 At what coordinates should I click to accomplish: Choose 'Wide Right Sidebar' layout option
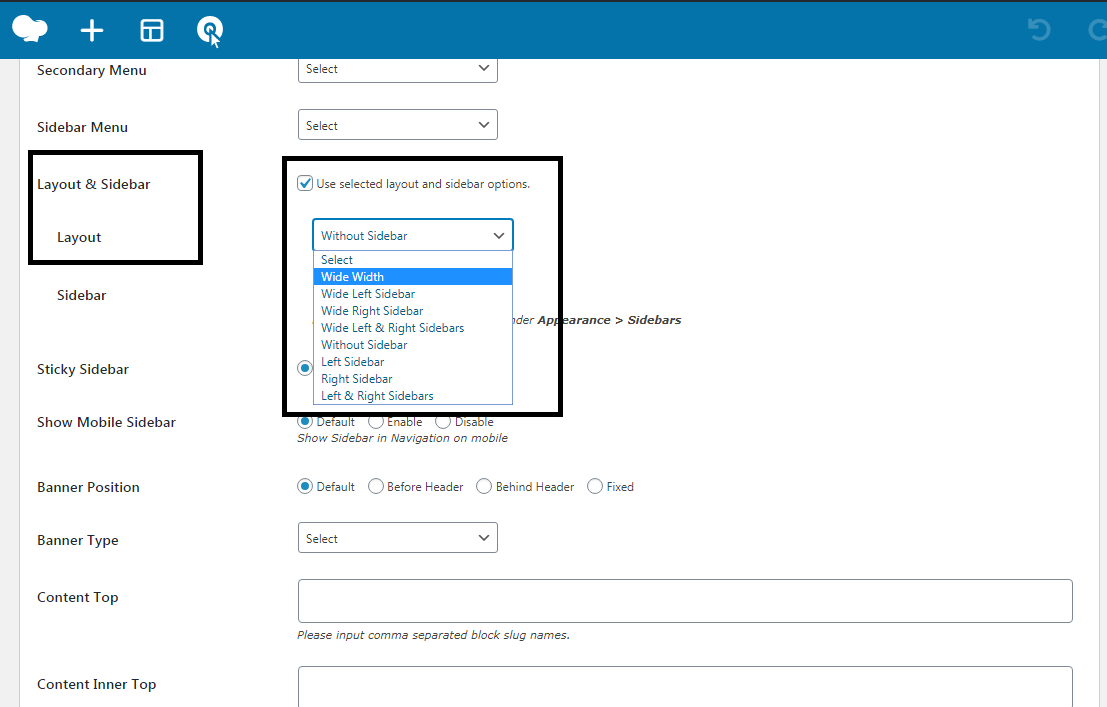[413, 311]
